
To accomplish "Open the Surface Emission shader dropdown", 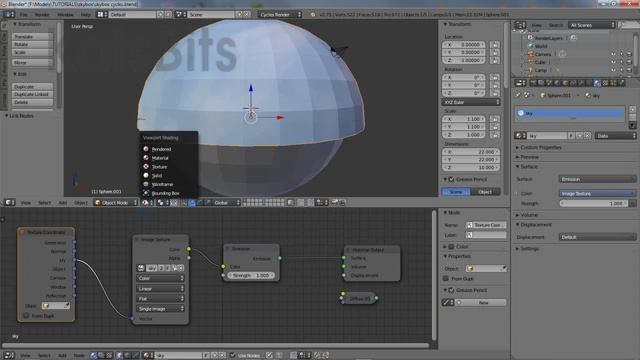I will (597, 179).
